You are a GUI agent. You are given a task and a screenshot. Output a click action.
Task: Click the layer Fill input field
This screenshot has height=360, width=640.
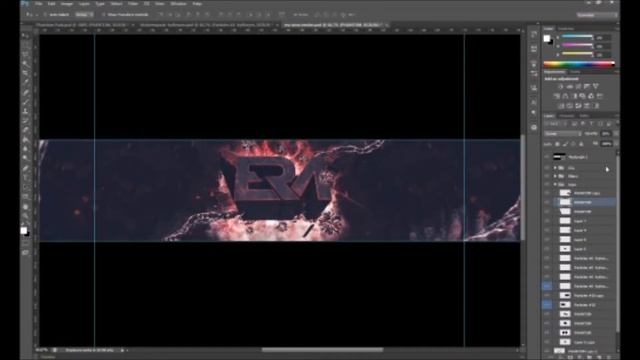(607, 144)
